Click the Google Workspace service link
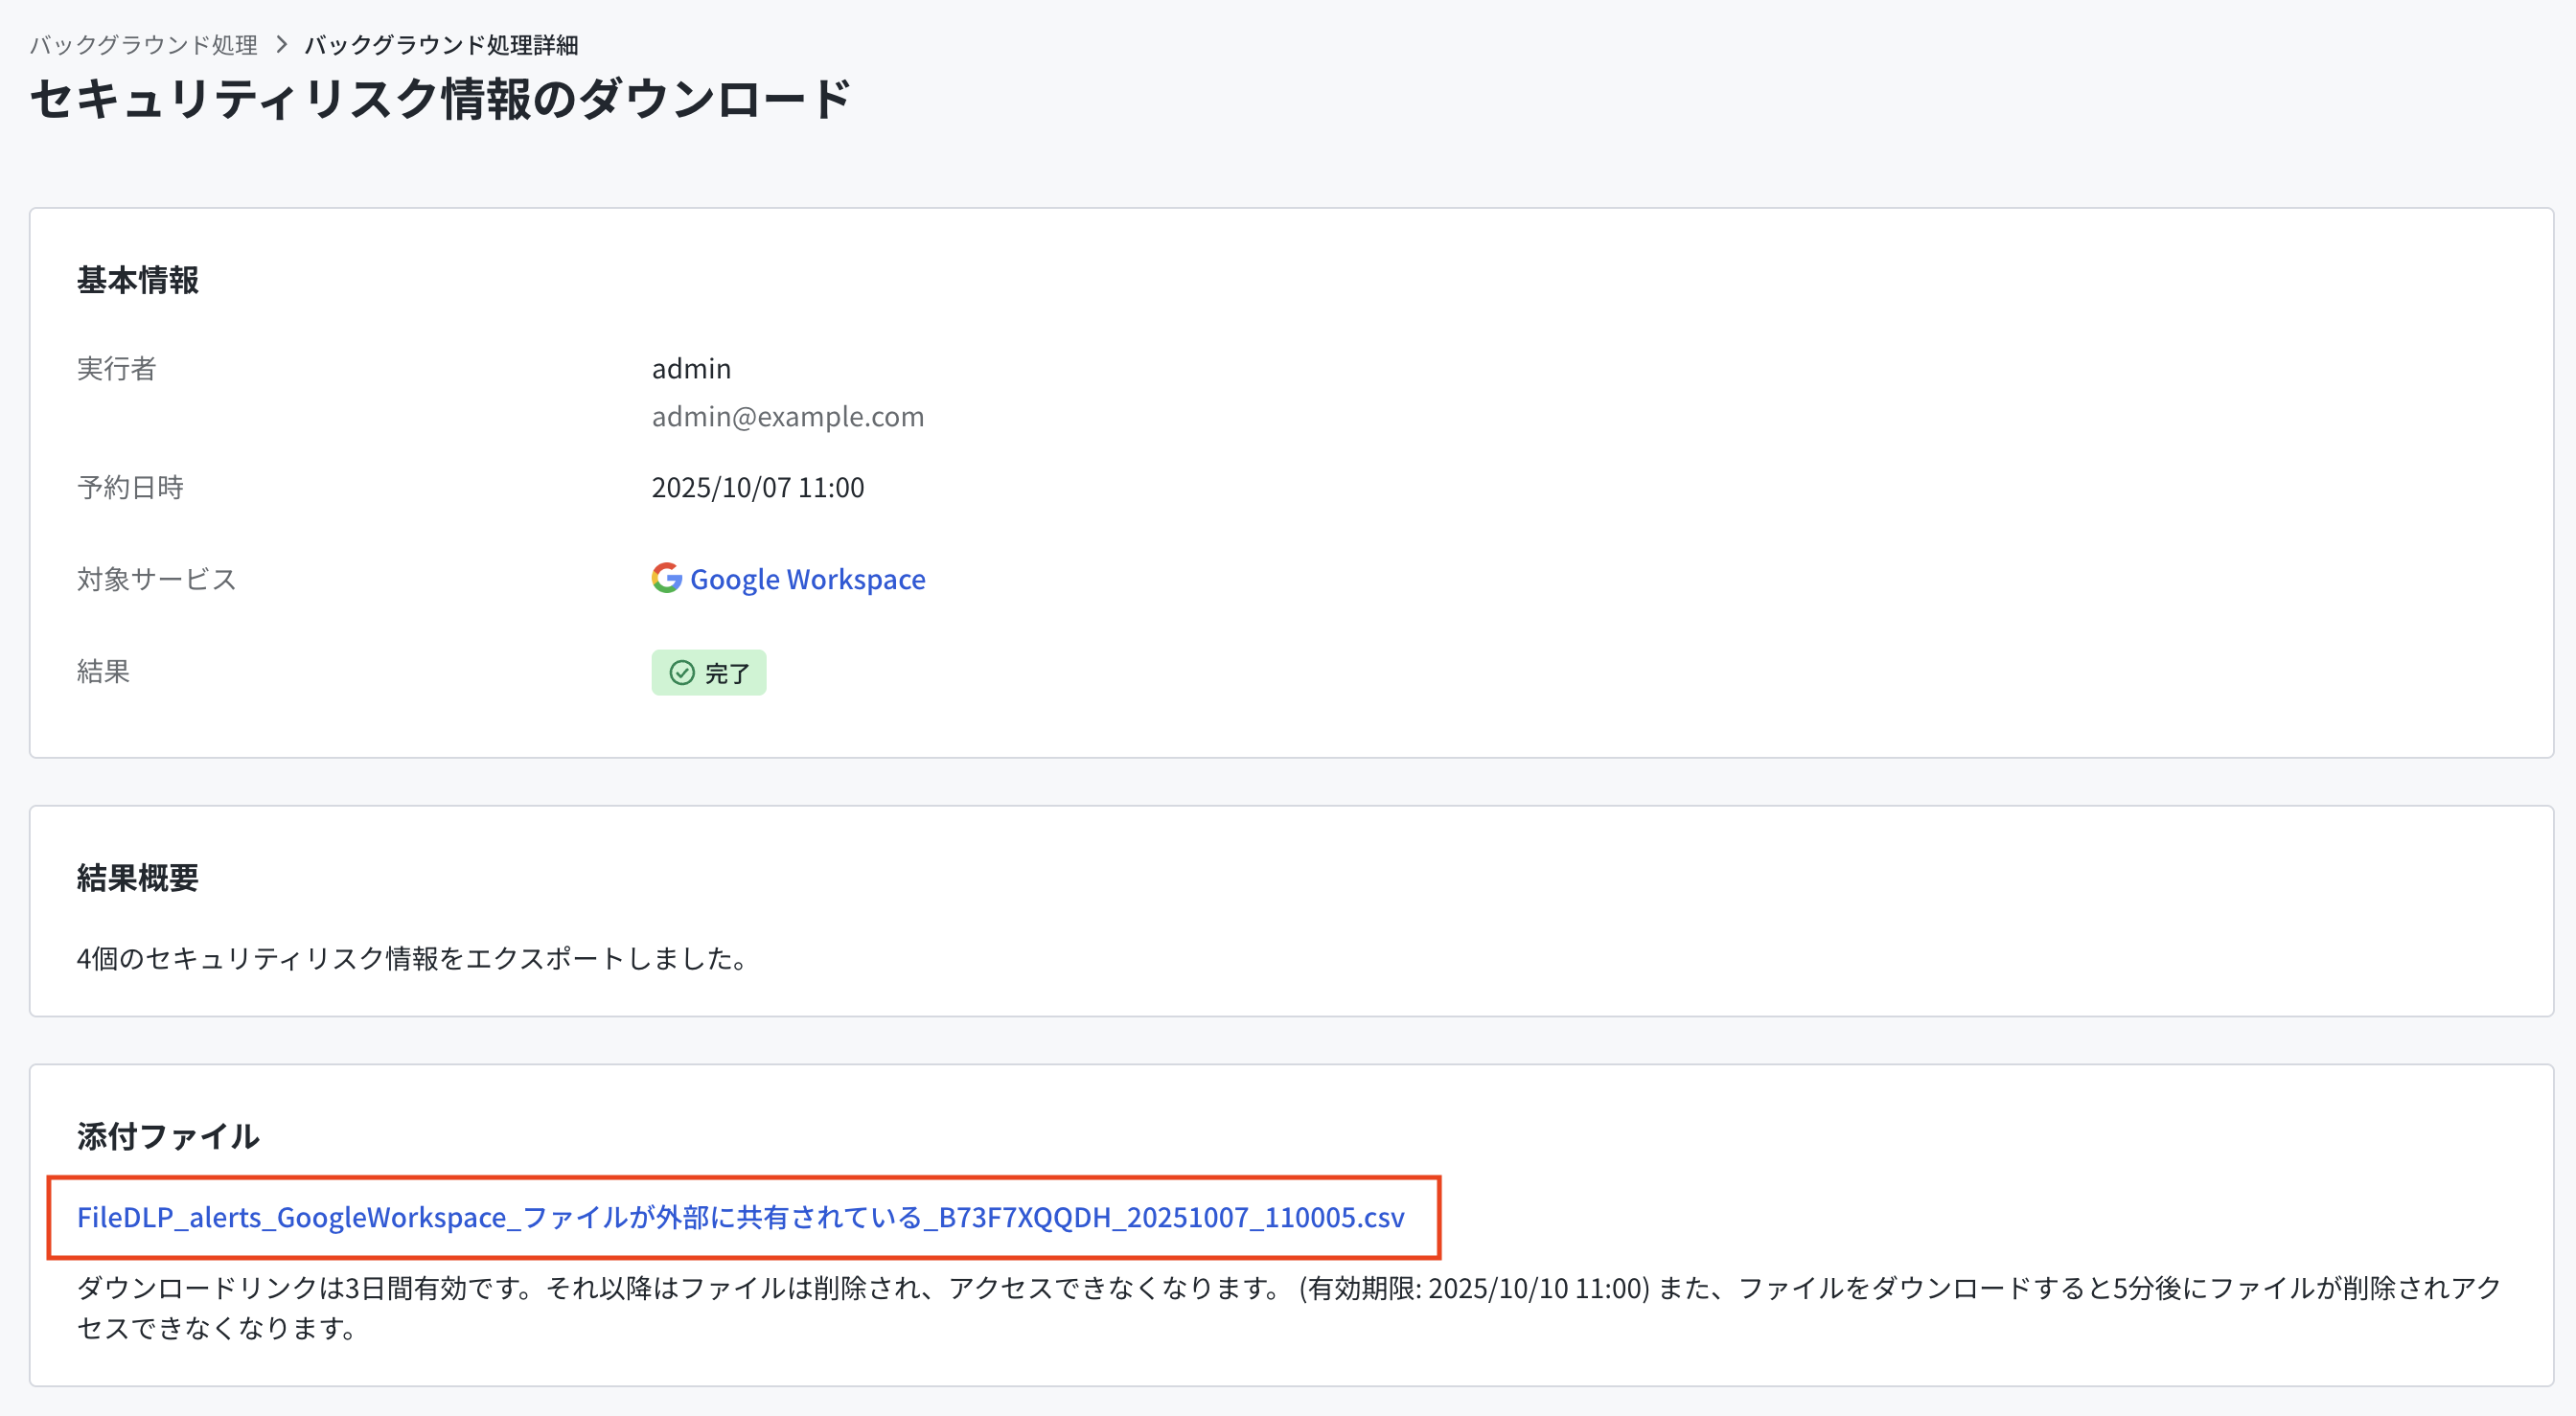The height and width of the screenshot is (1416, 2576). click(807, 579)
